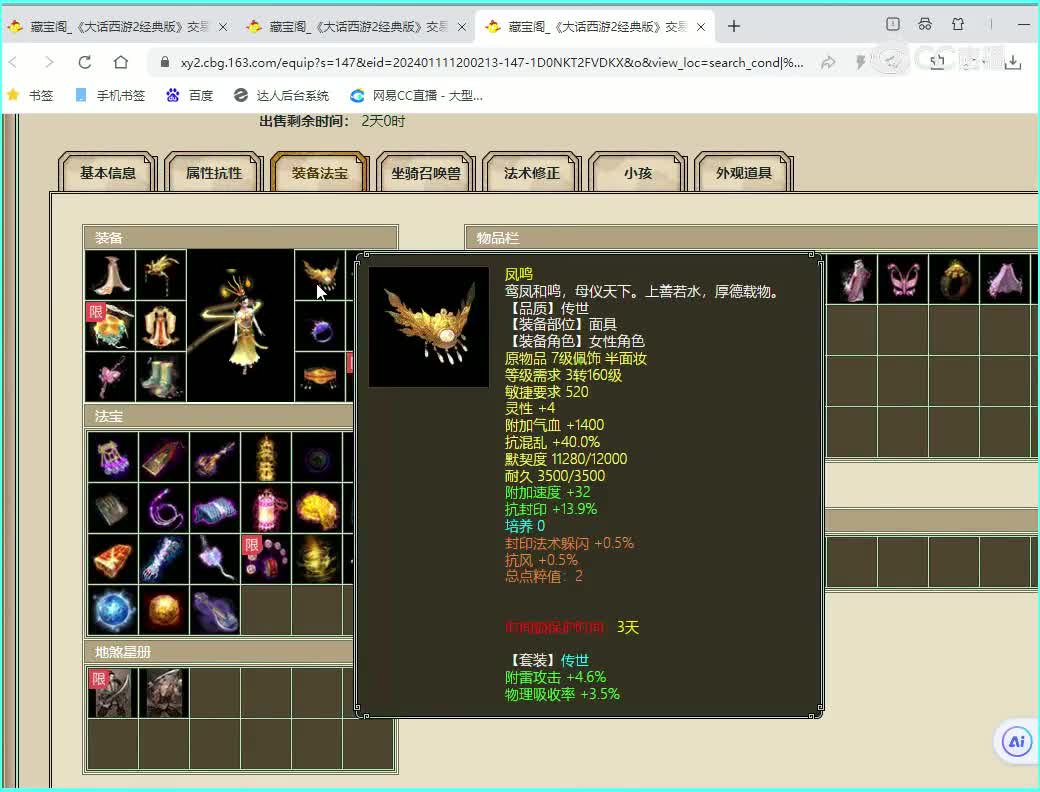1040x792 pixels.
Task: Click the lightning speed-mode icon
Action: point(860,63)
